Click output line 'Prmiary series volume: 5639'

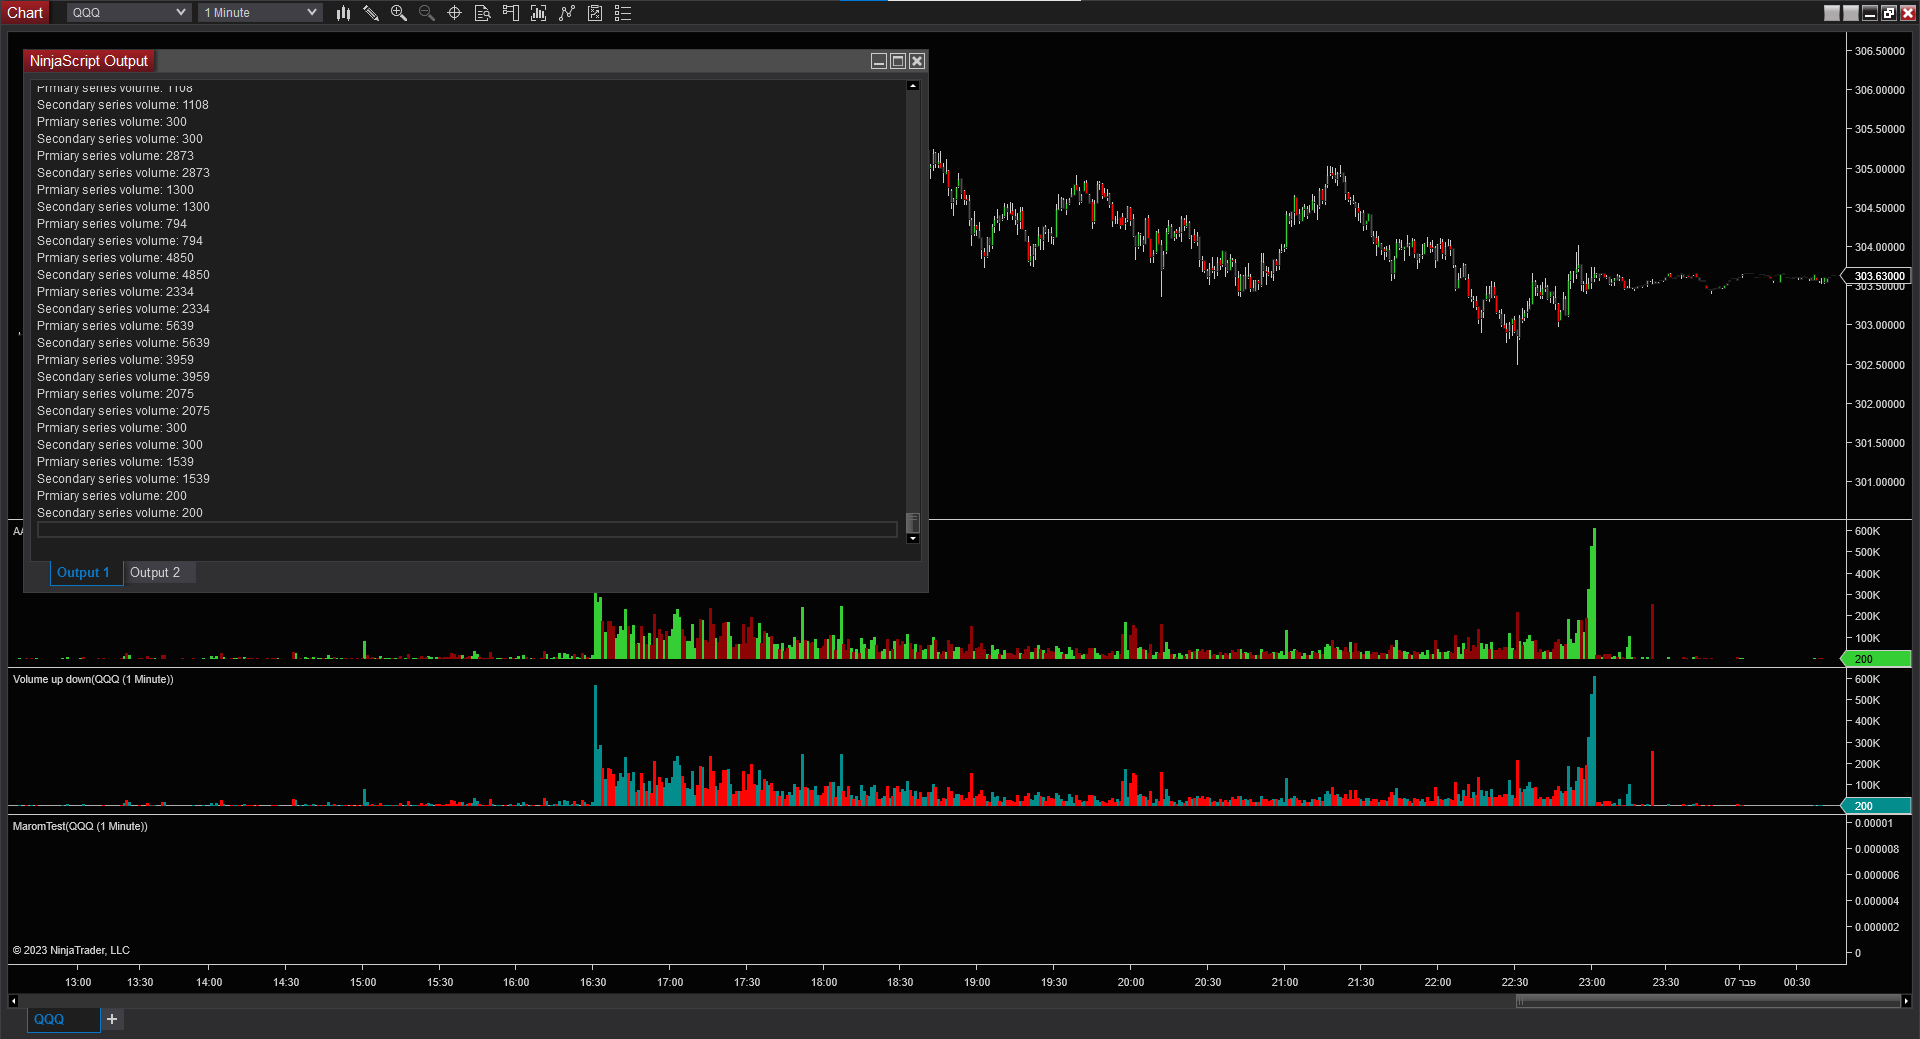pyautogui.click(x=116, y=326)
